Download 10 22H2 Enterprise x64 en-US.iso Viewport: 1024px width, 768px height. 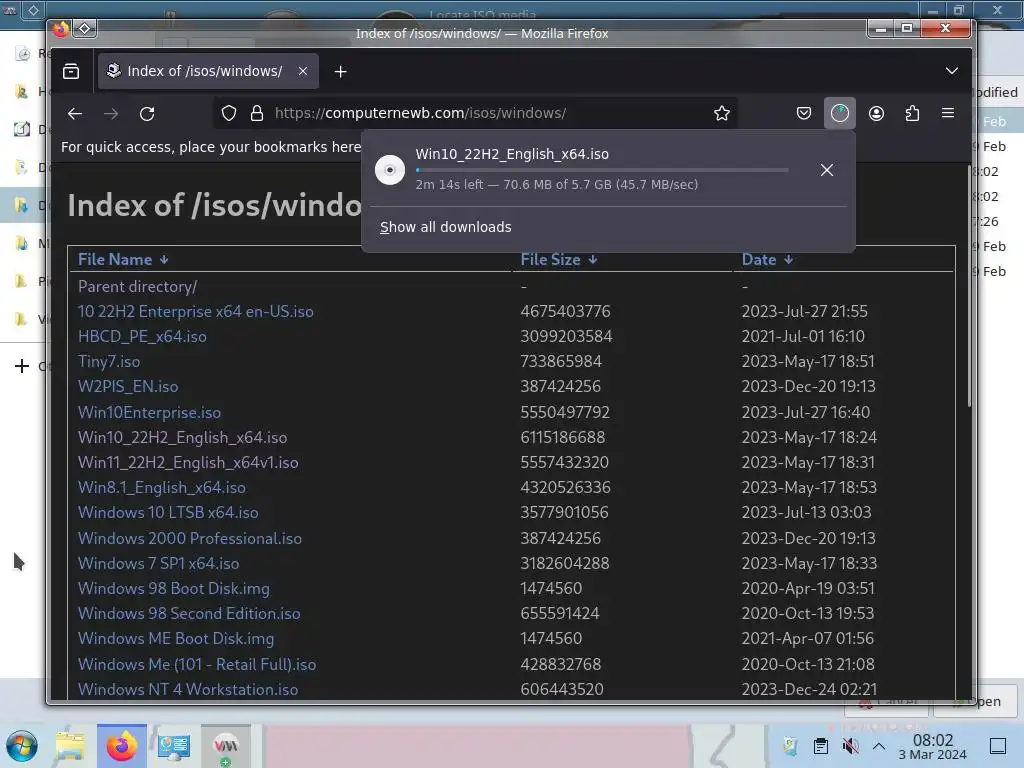[196, 312]
